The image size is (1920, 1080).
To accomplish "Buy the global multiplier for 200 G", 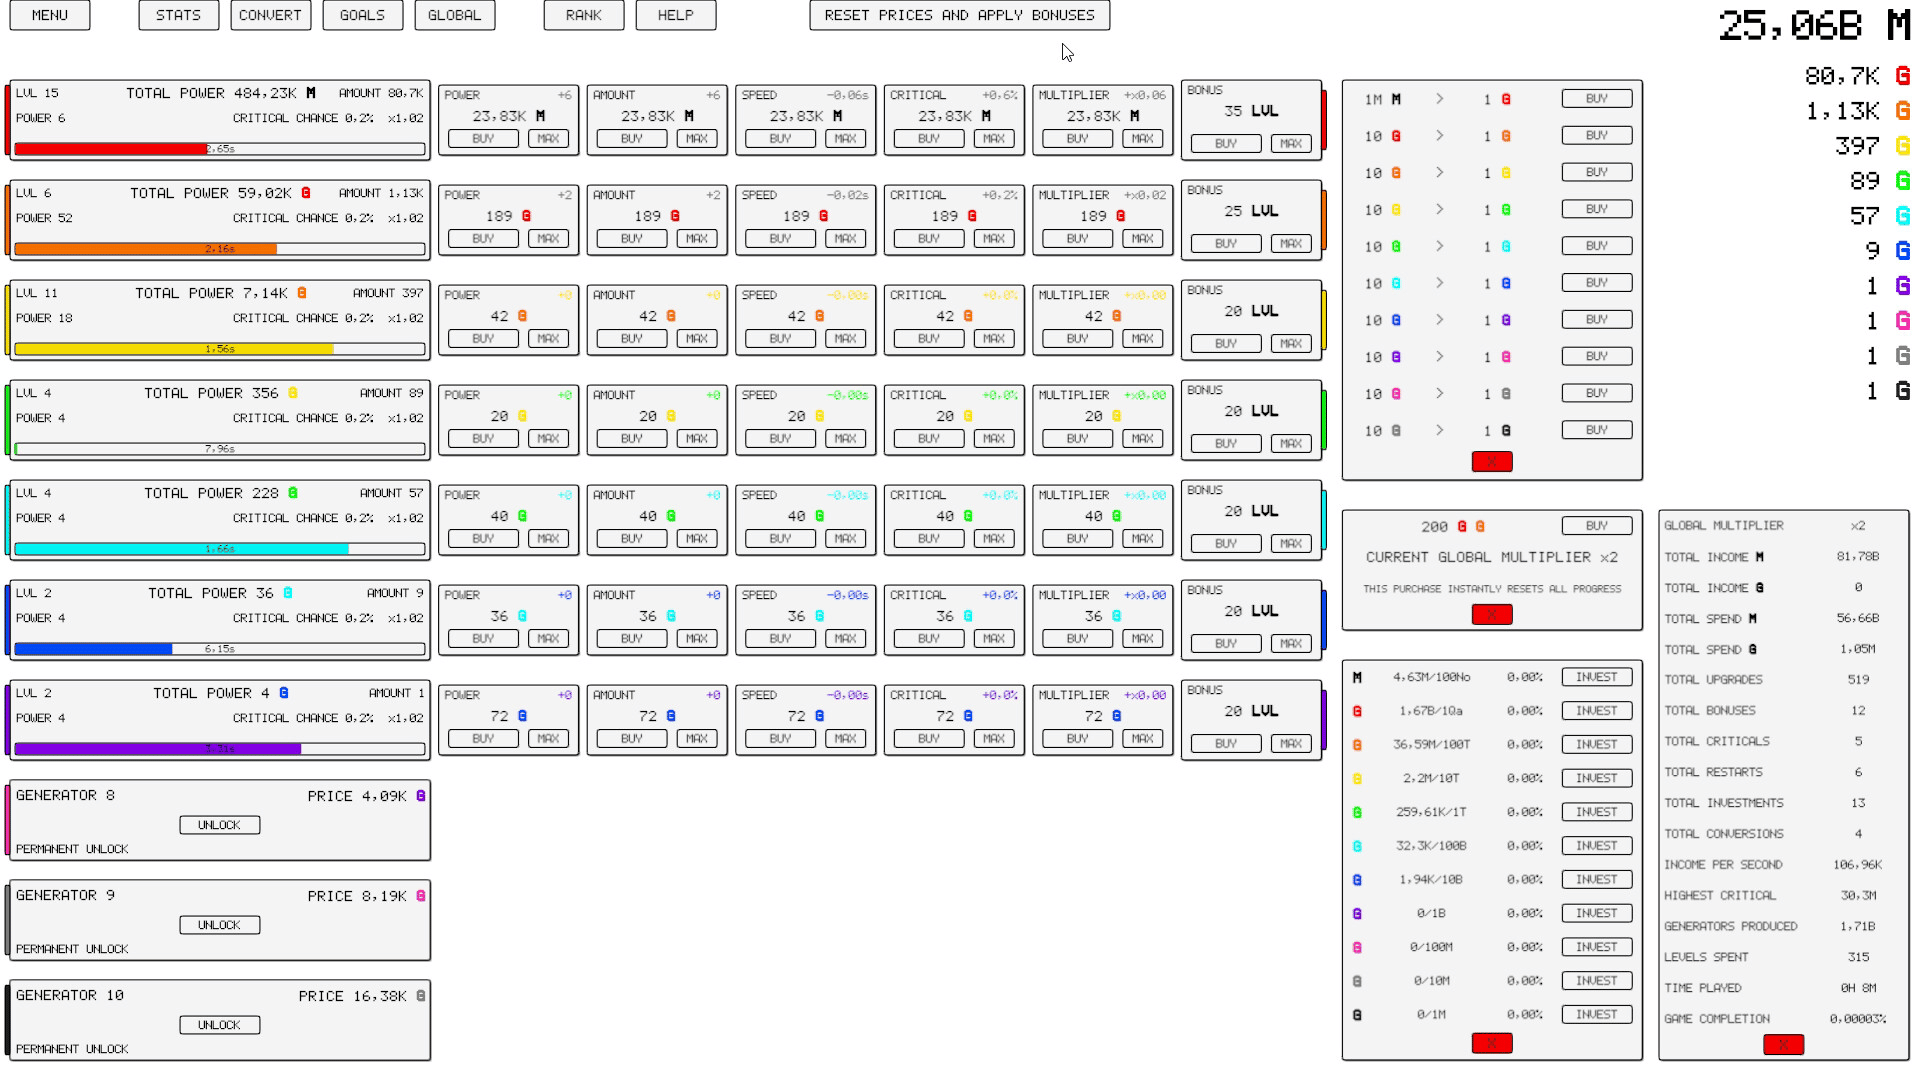I will tap(1596, 526).
